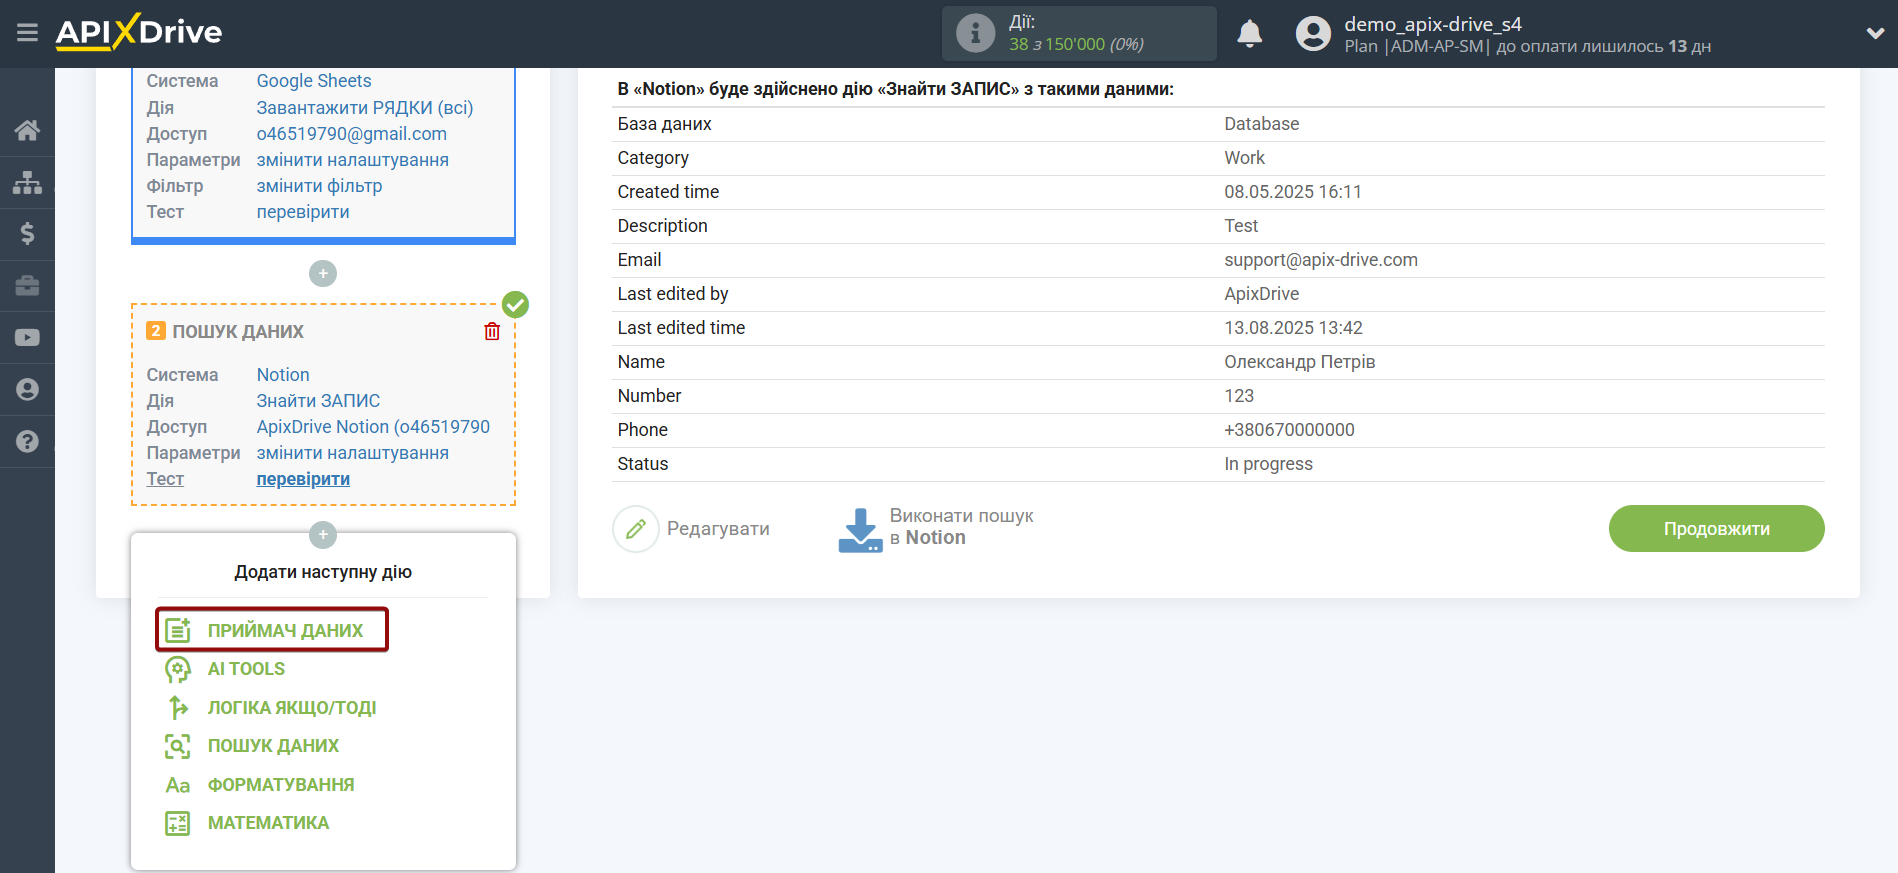Click the +380670000000 phone value
This screenshot has width=1898, height=873.
click(x=1289, y=430)
